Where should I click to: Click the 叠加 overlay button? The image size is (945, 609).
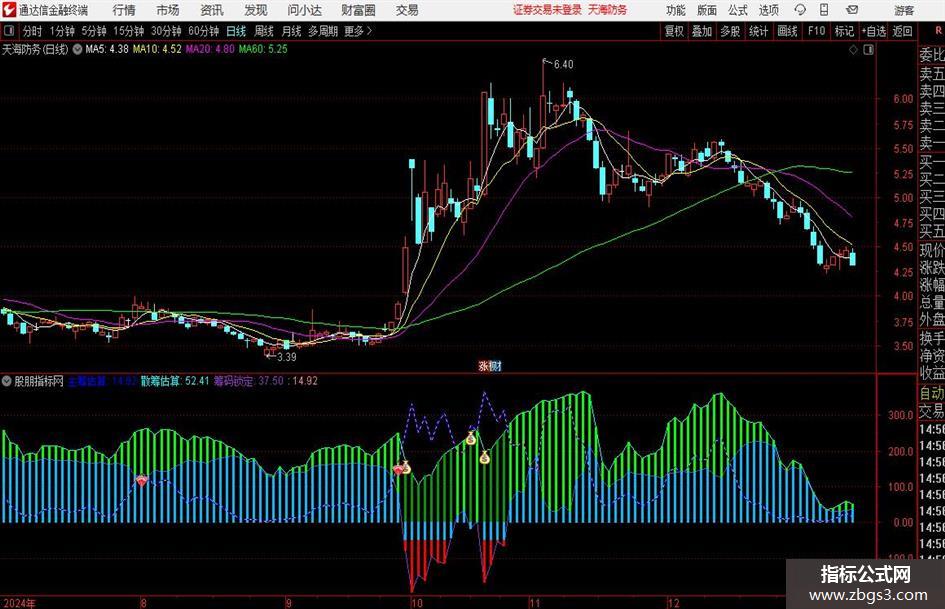702,31
